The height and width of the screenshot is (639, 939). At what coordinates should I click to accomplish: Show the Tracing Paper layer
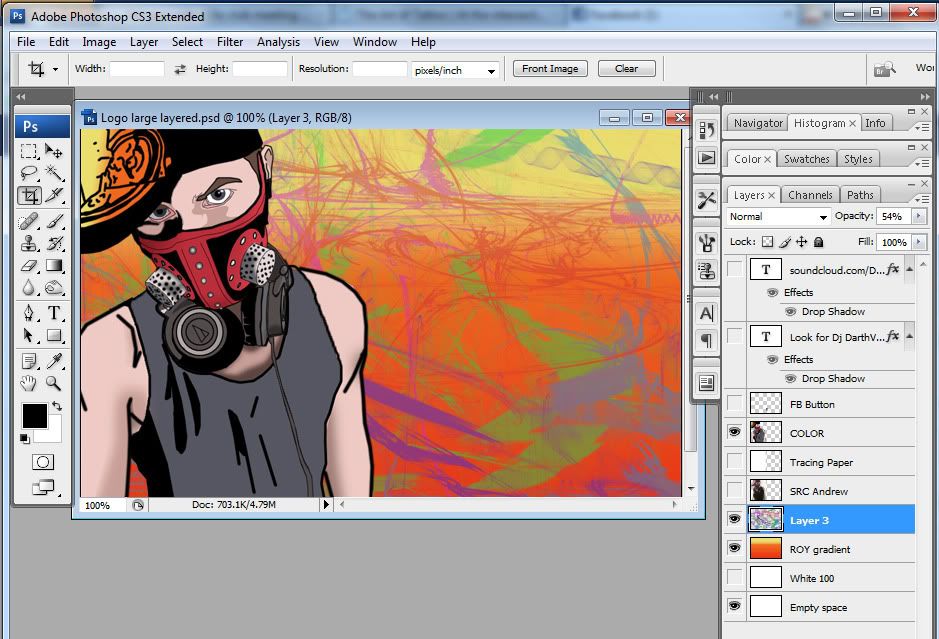coord(735,461)
